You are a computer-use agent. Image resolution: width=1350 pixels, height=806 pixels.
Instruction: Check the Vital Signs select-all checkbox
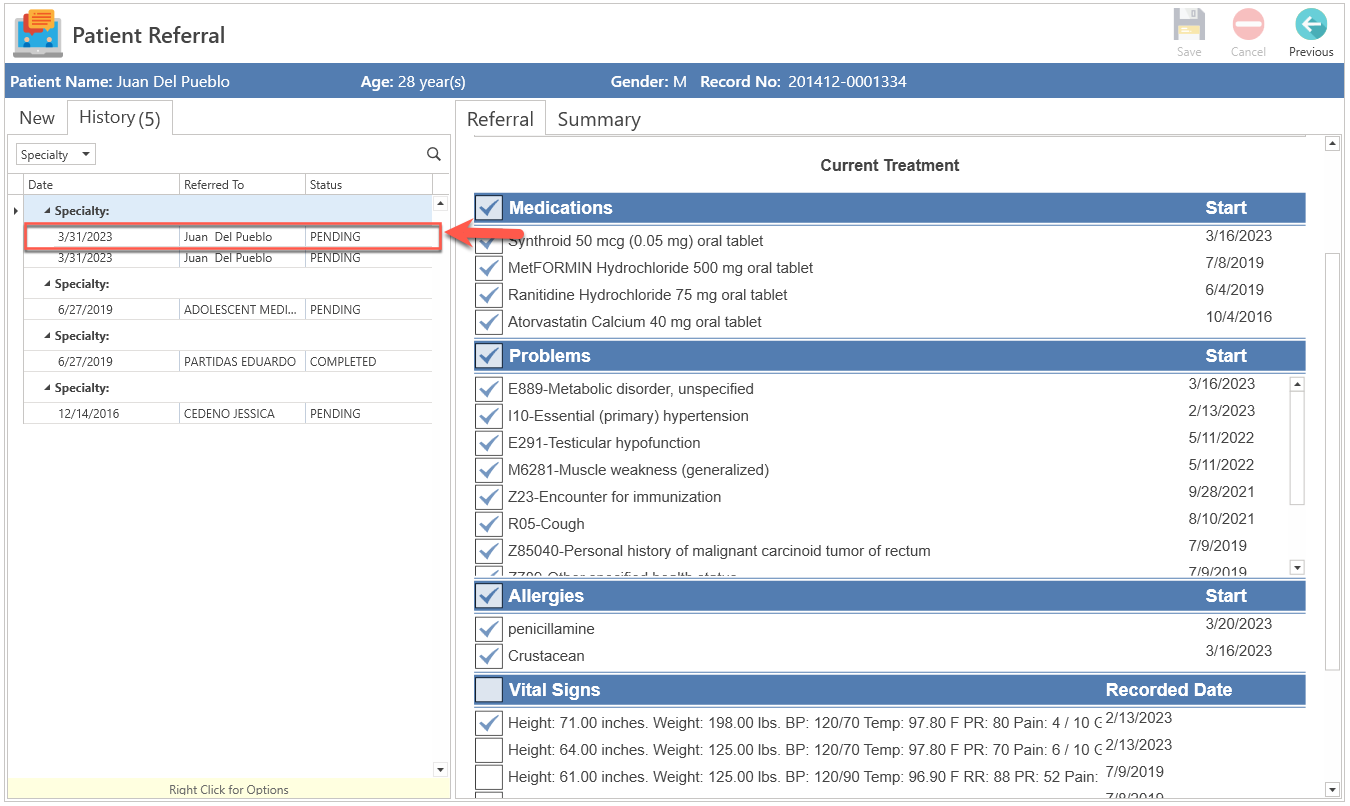[x=489, y=690]
